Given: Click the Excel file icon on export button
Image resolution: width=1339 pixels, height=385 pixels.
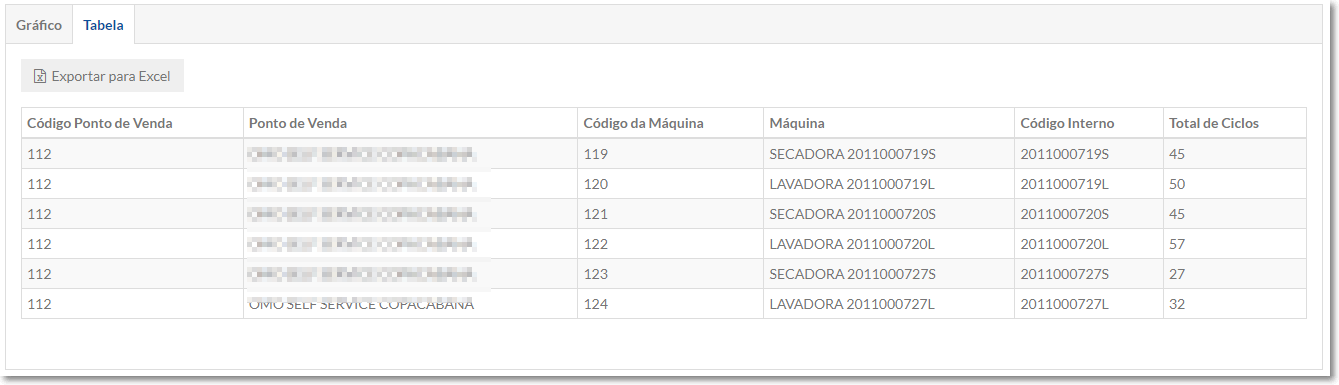Looking at the screenshot, I should 40,76.
